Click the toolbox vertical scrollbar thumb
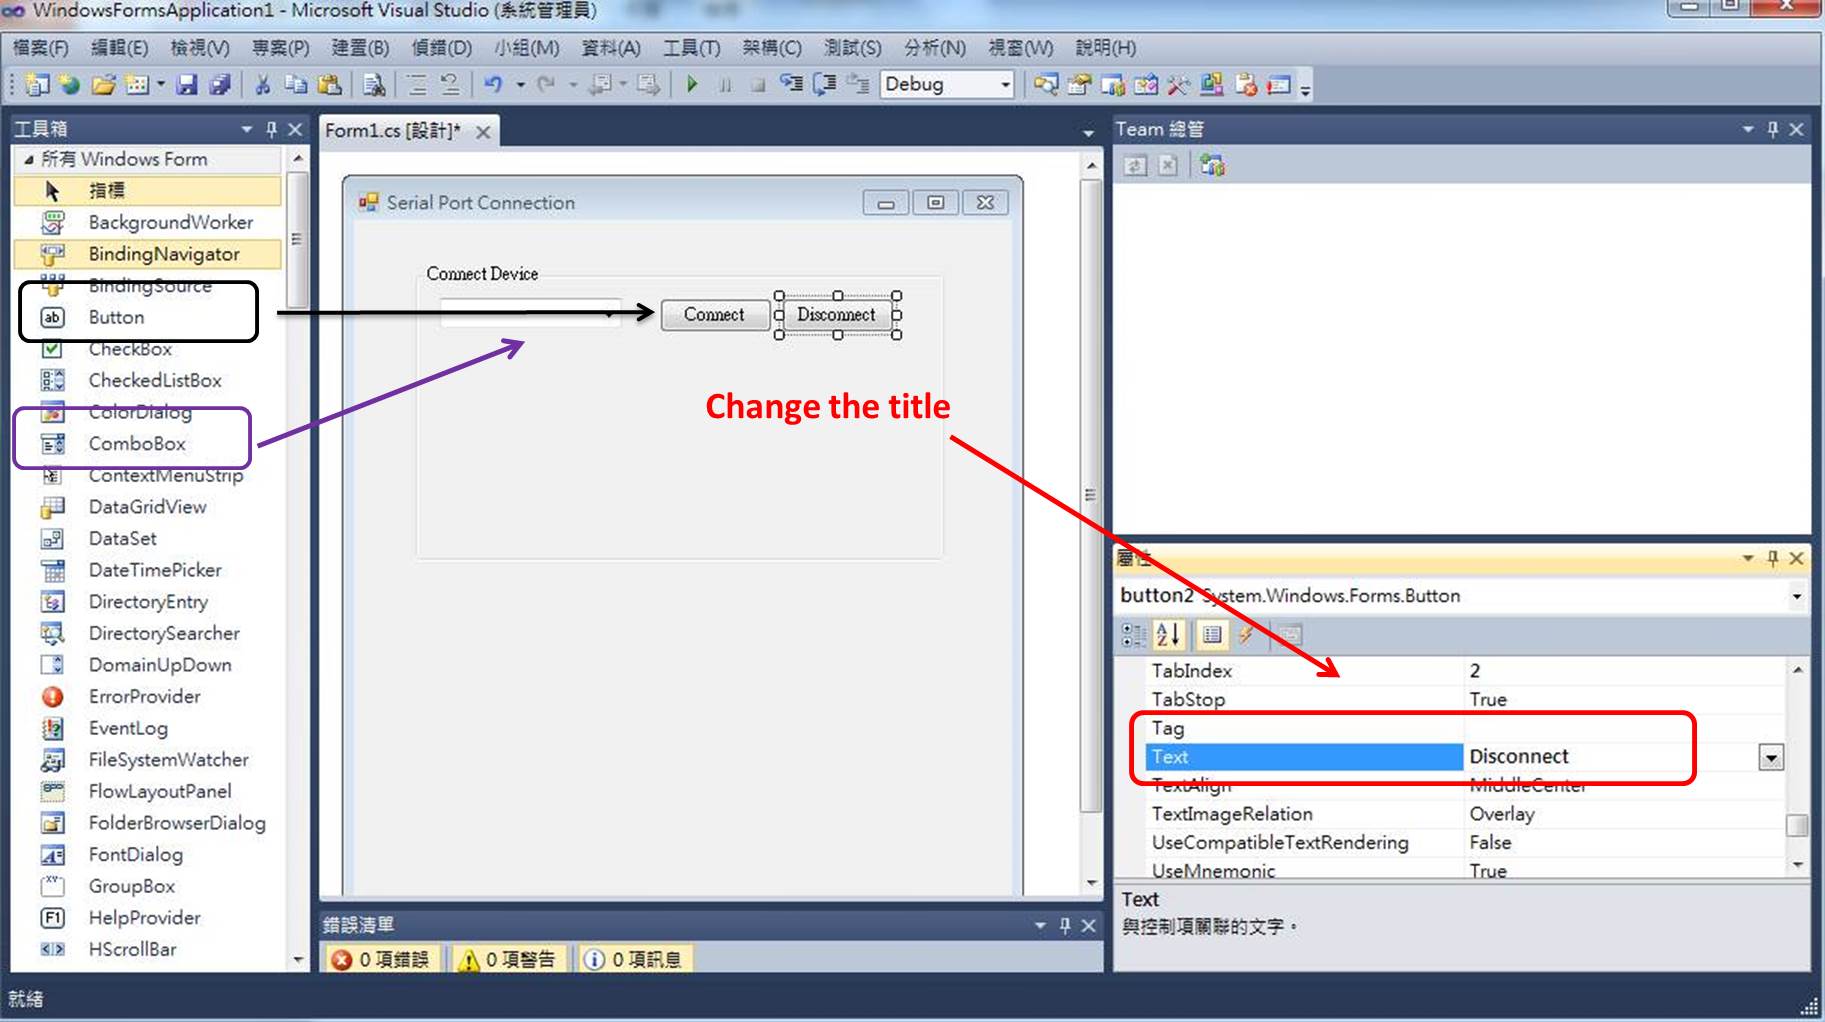This screenshot has height=1022, width=1825. (296, 240)
